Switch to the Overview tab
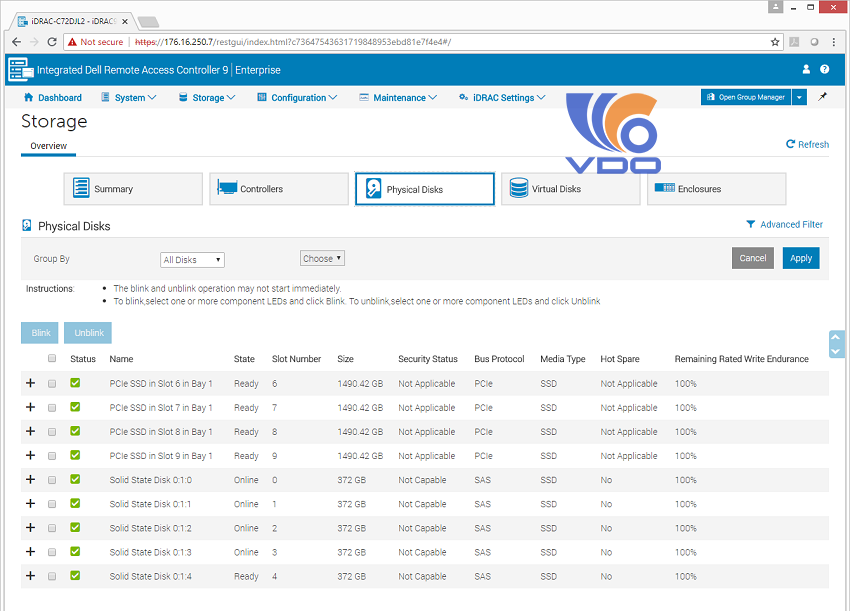This screenshot has width=850, height=611. [x=49, y=146]
